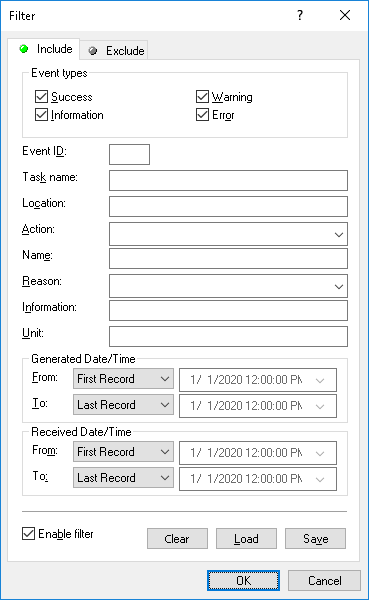Image resolution: width=369 pixels, height=600 pixels.
Task: Click into the Location field
Action: click(229, 207)
